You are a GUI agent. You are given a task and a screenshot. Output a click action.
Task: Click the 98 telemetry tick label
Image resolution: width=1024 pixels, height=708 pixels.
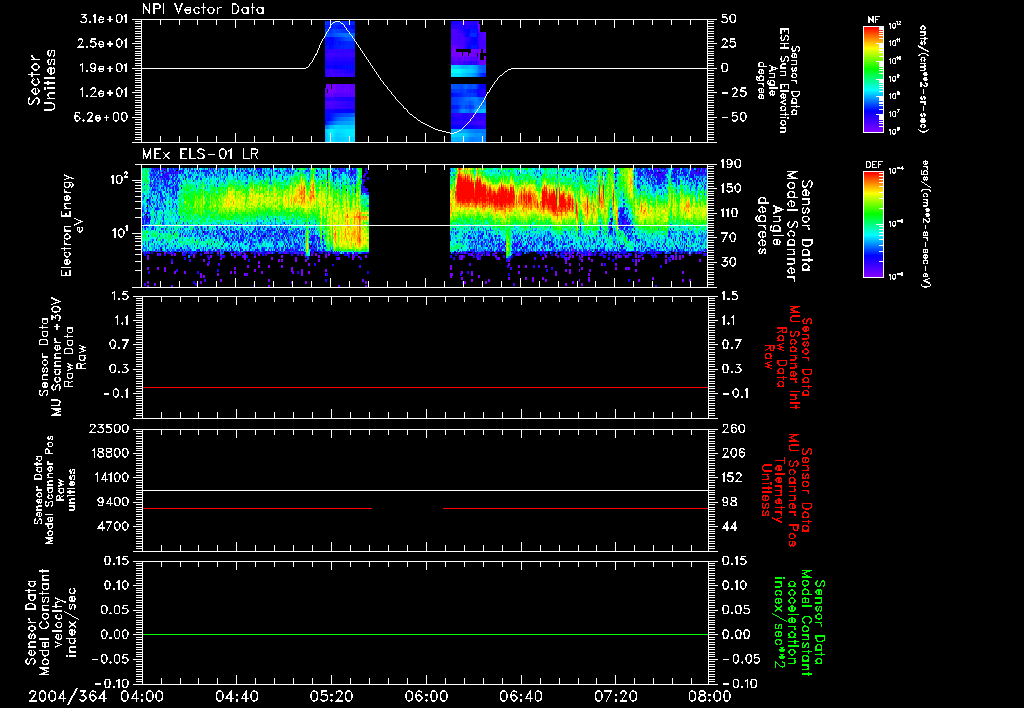pyautogui.click(x=729, y=502)
